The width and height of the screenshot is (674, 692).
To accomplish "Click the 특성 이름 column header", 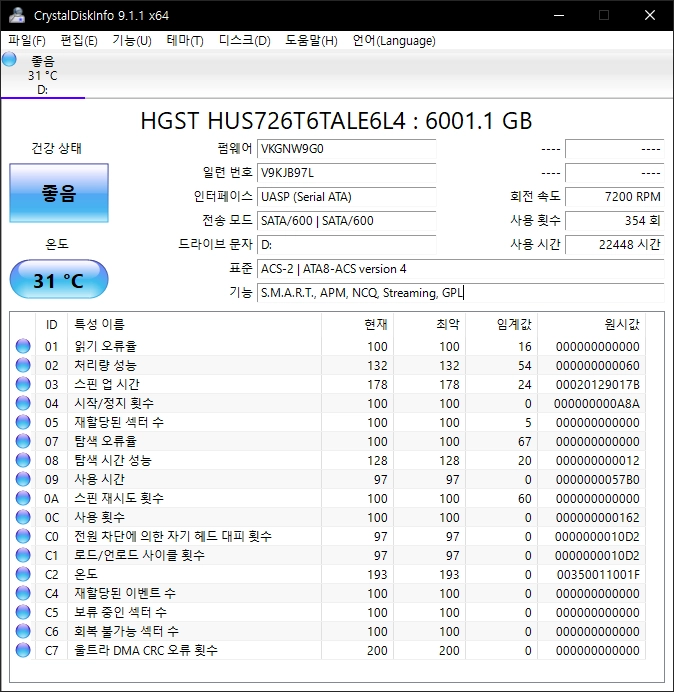I will [x=194, y=324].
